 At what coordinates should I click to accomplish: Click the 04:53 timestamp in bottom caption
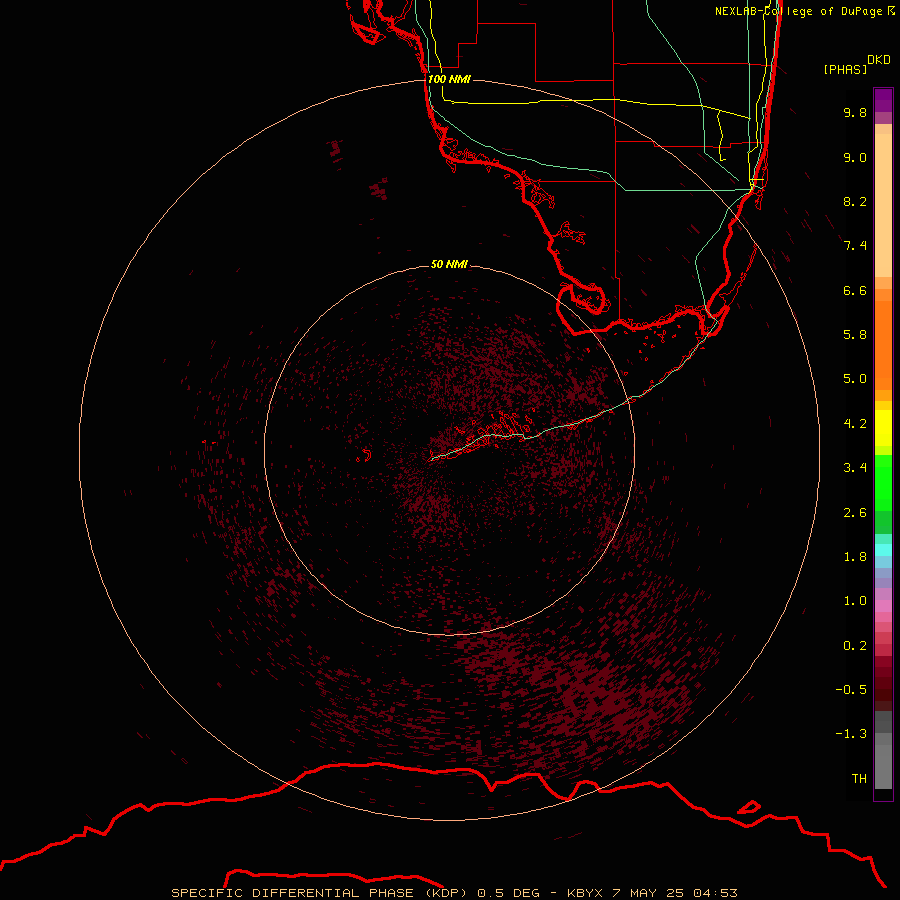point(715,893)
